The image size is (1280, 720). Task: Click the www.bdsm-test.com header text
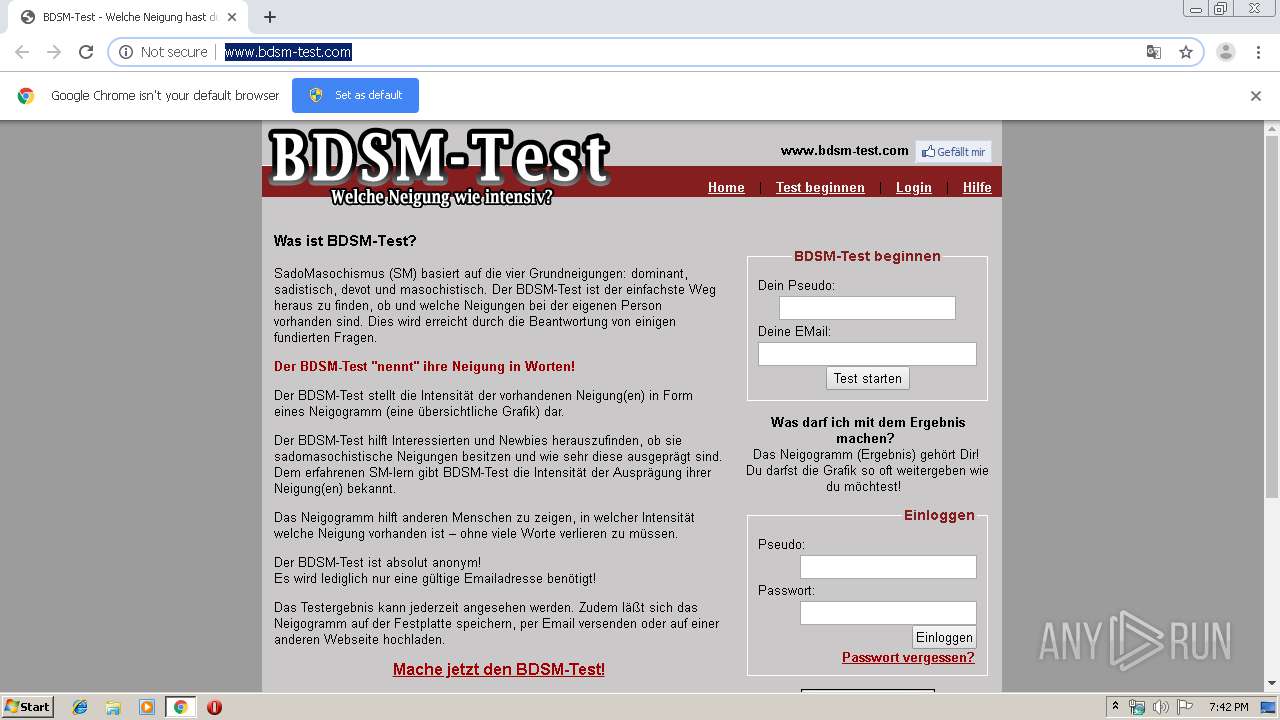point(845,151)
